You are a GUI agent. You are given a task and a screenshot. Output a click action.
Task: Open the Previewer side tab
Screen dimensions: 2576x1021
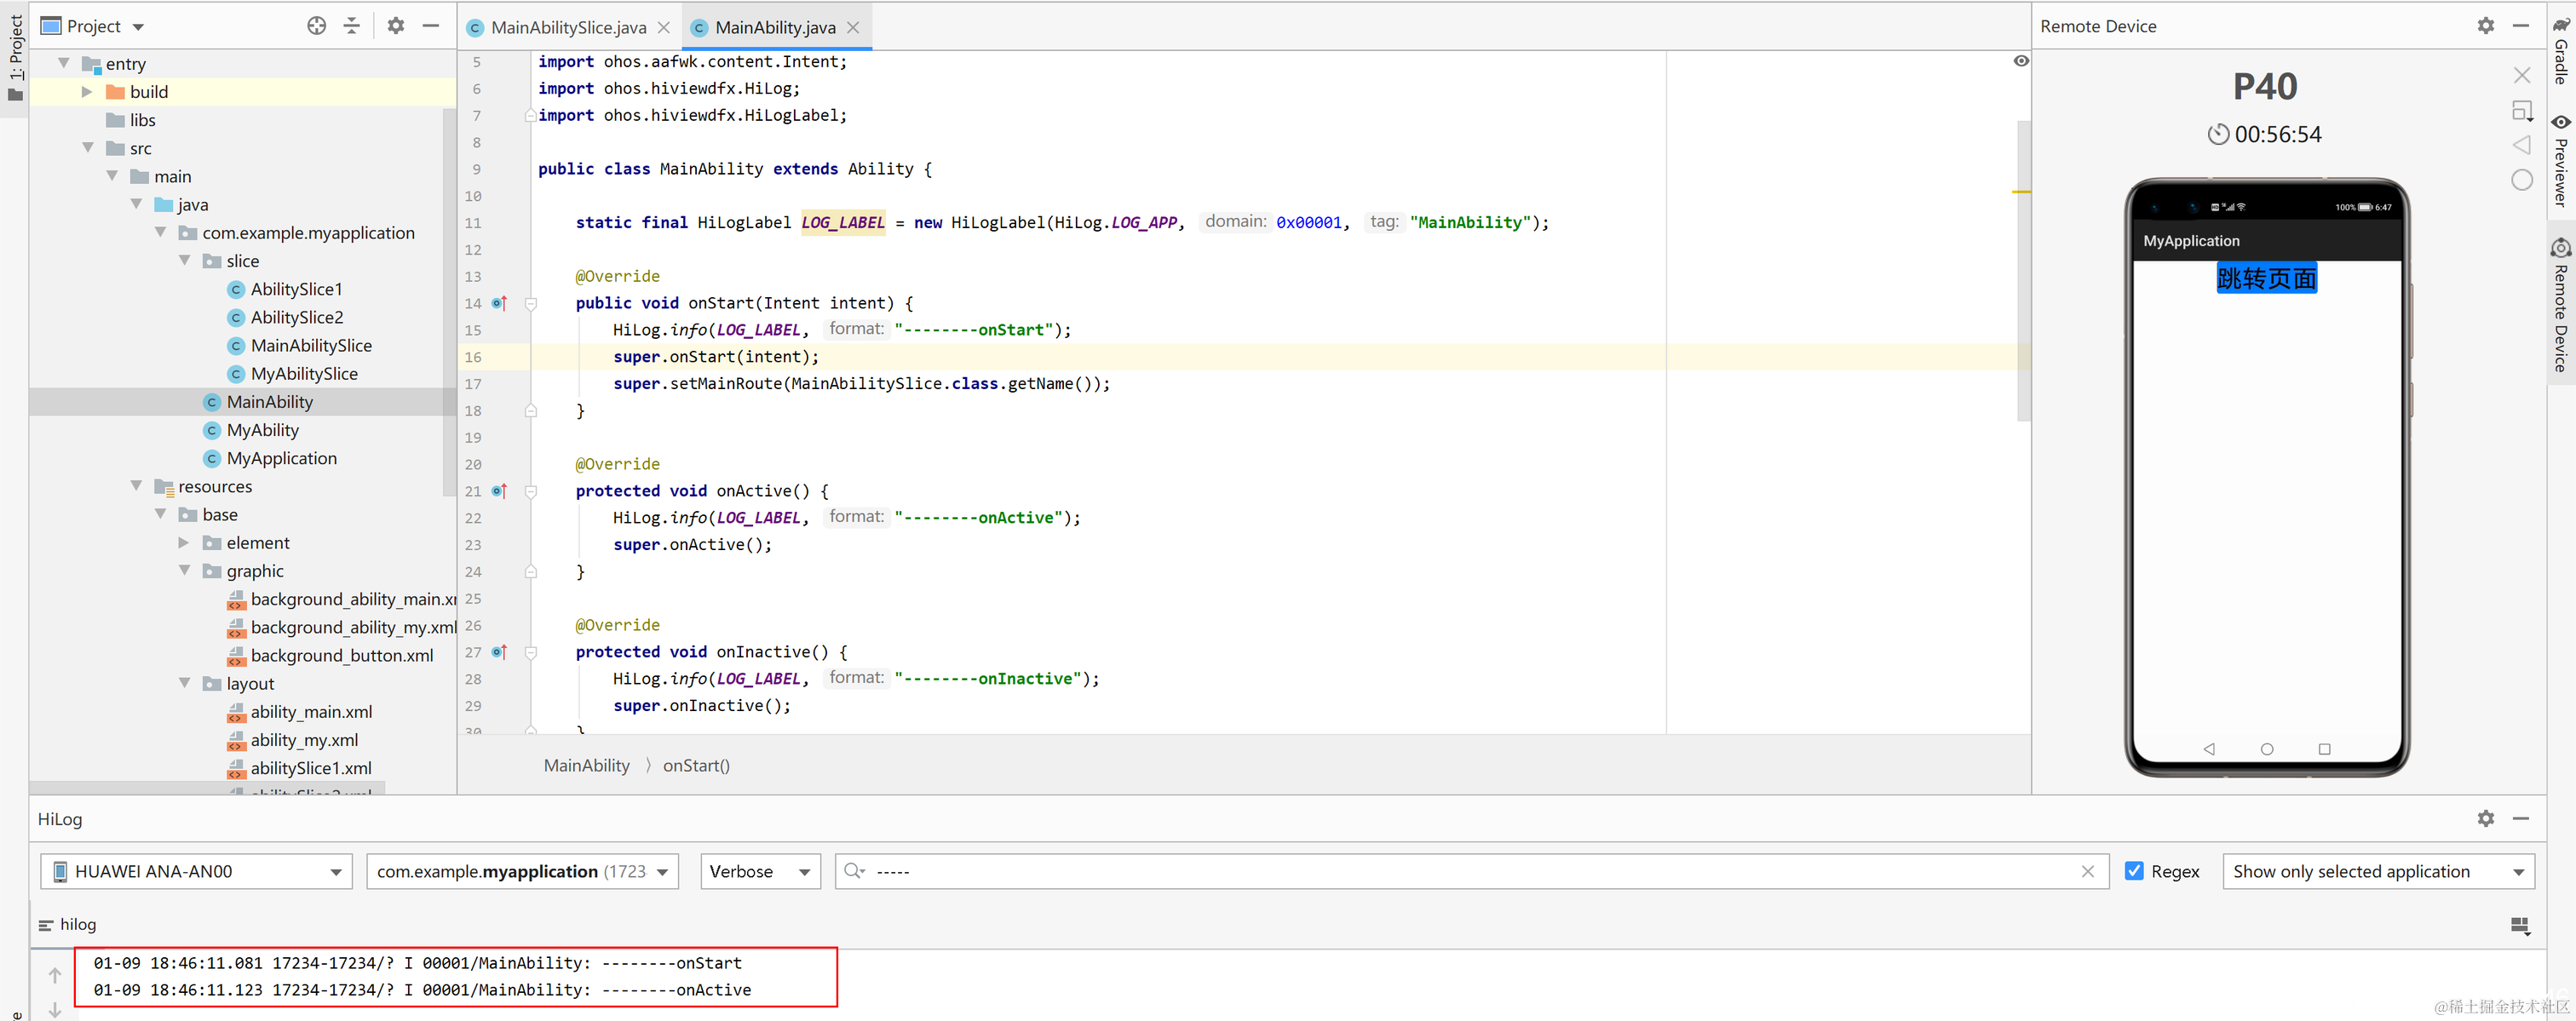(2561, 160)
